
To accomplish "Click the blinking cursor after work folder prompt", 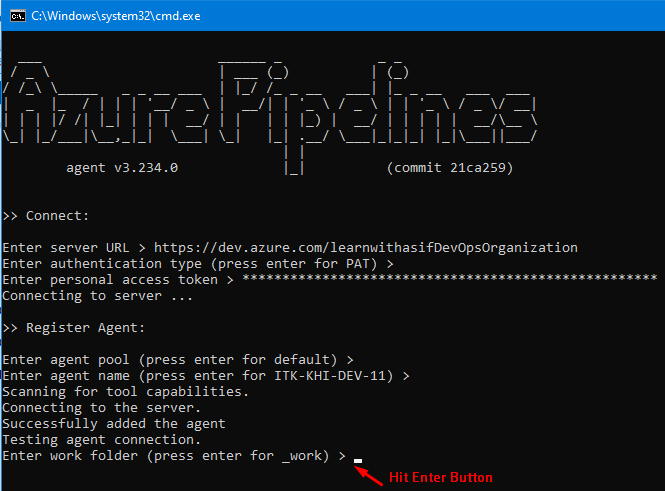I will (357, 458).
